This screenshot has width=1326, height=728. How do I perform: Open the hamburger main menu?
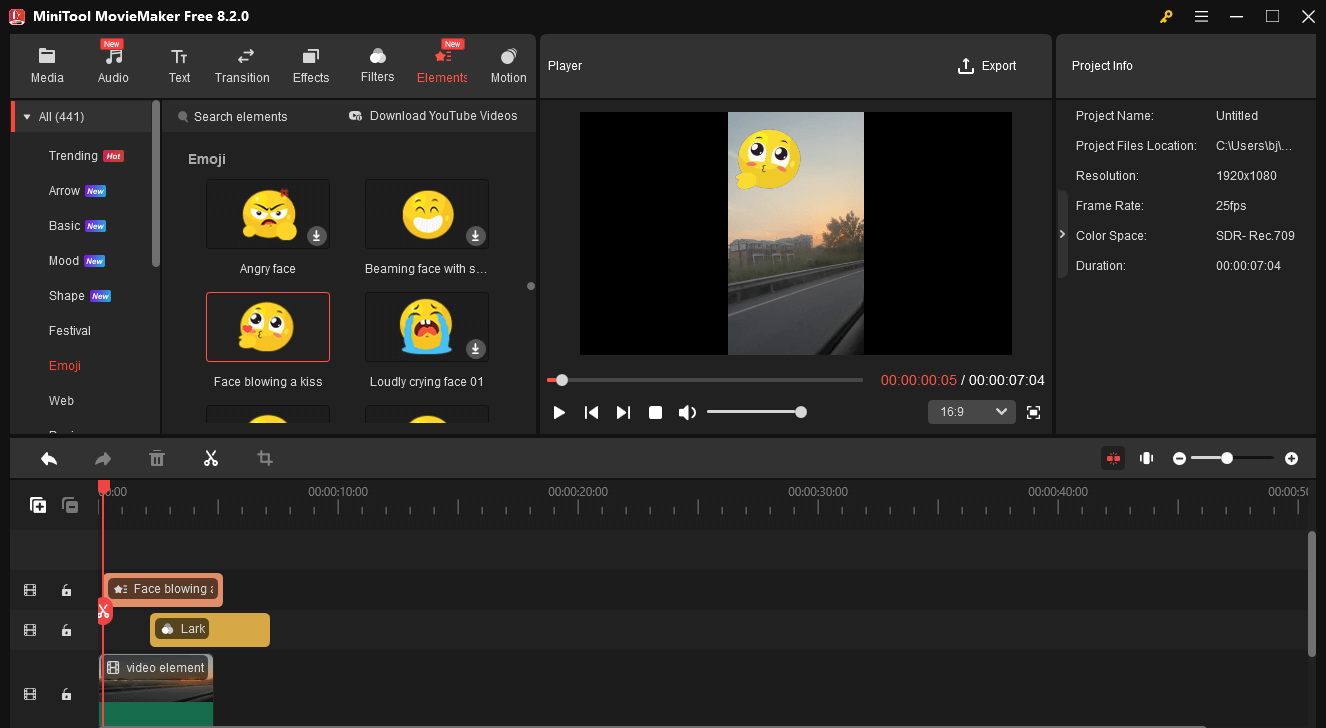1201,16
